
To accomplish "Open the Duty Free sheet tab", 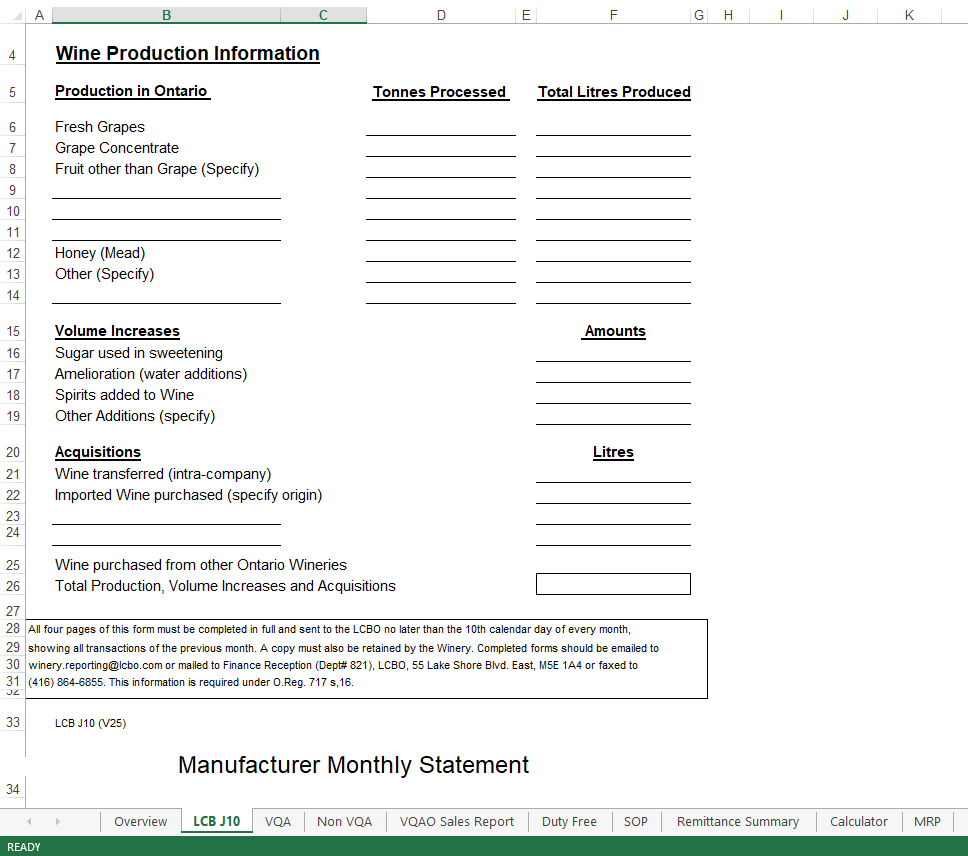I will tap(569, 821).
